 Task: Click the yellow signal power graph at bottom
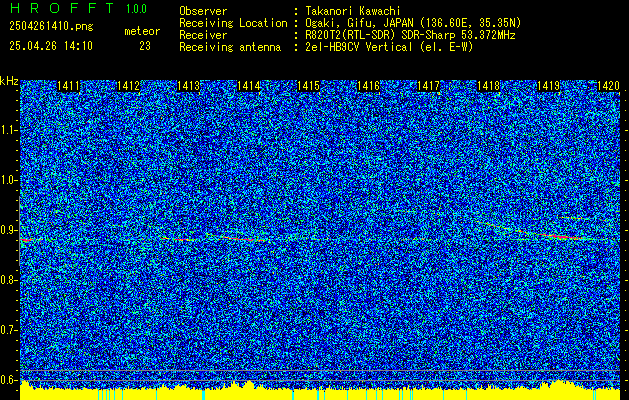[x=320, y=391]
